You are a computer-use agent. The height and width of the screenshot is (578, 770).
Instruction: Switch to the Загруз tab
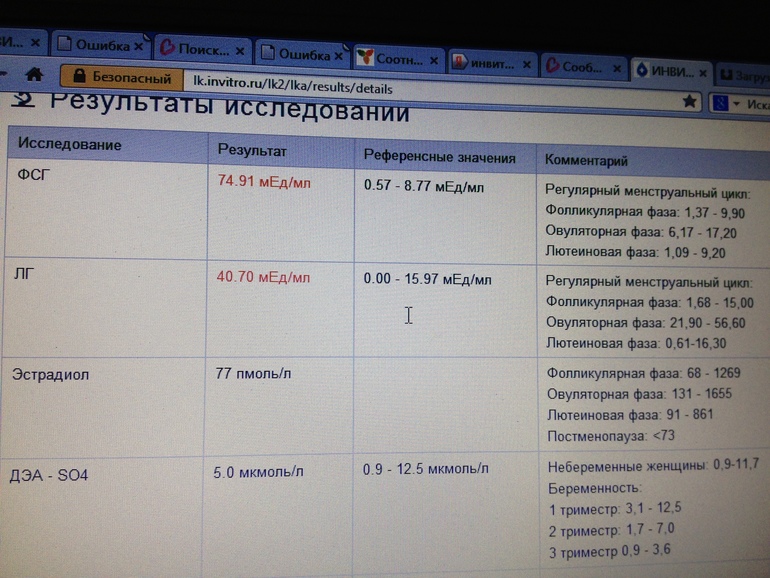742,75
